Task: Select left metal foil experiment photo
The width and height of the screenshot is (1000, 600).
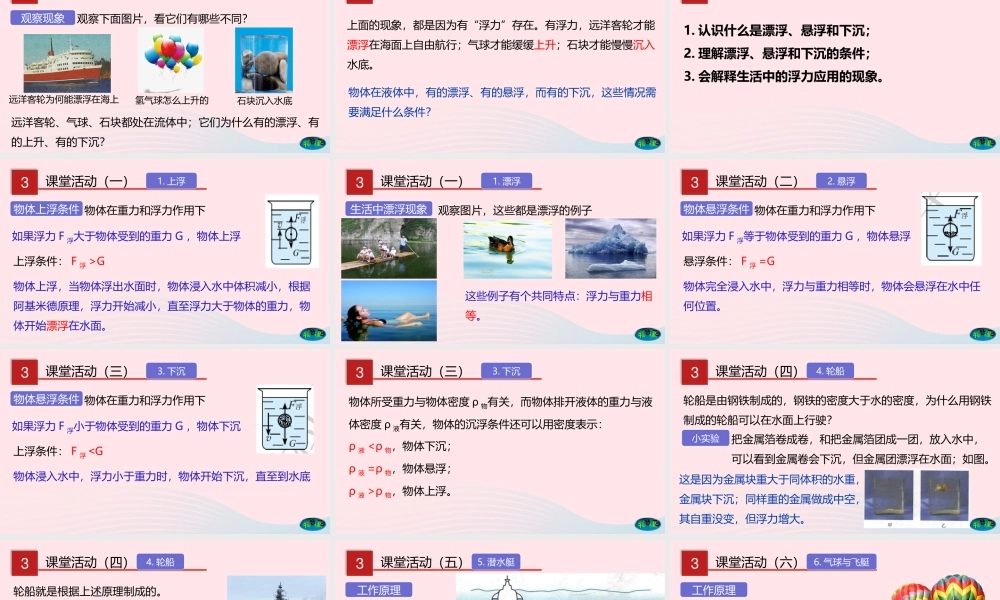Action: (889, 496)
